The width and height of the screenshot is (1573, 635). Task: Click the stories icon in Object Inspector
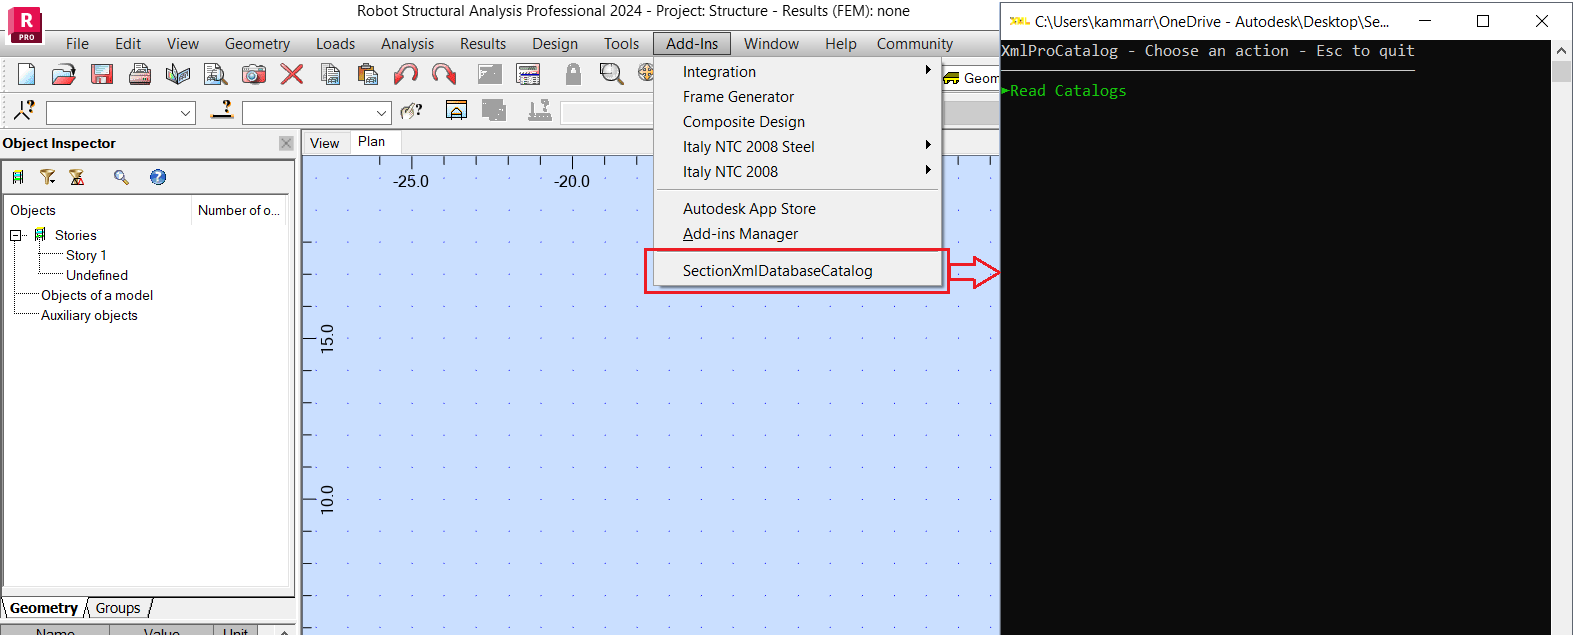point(18,177)
